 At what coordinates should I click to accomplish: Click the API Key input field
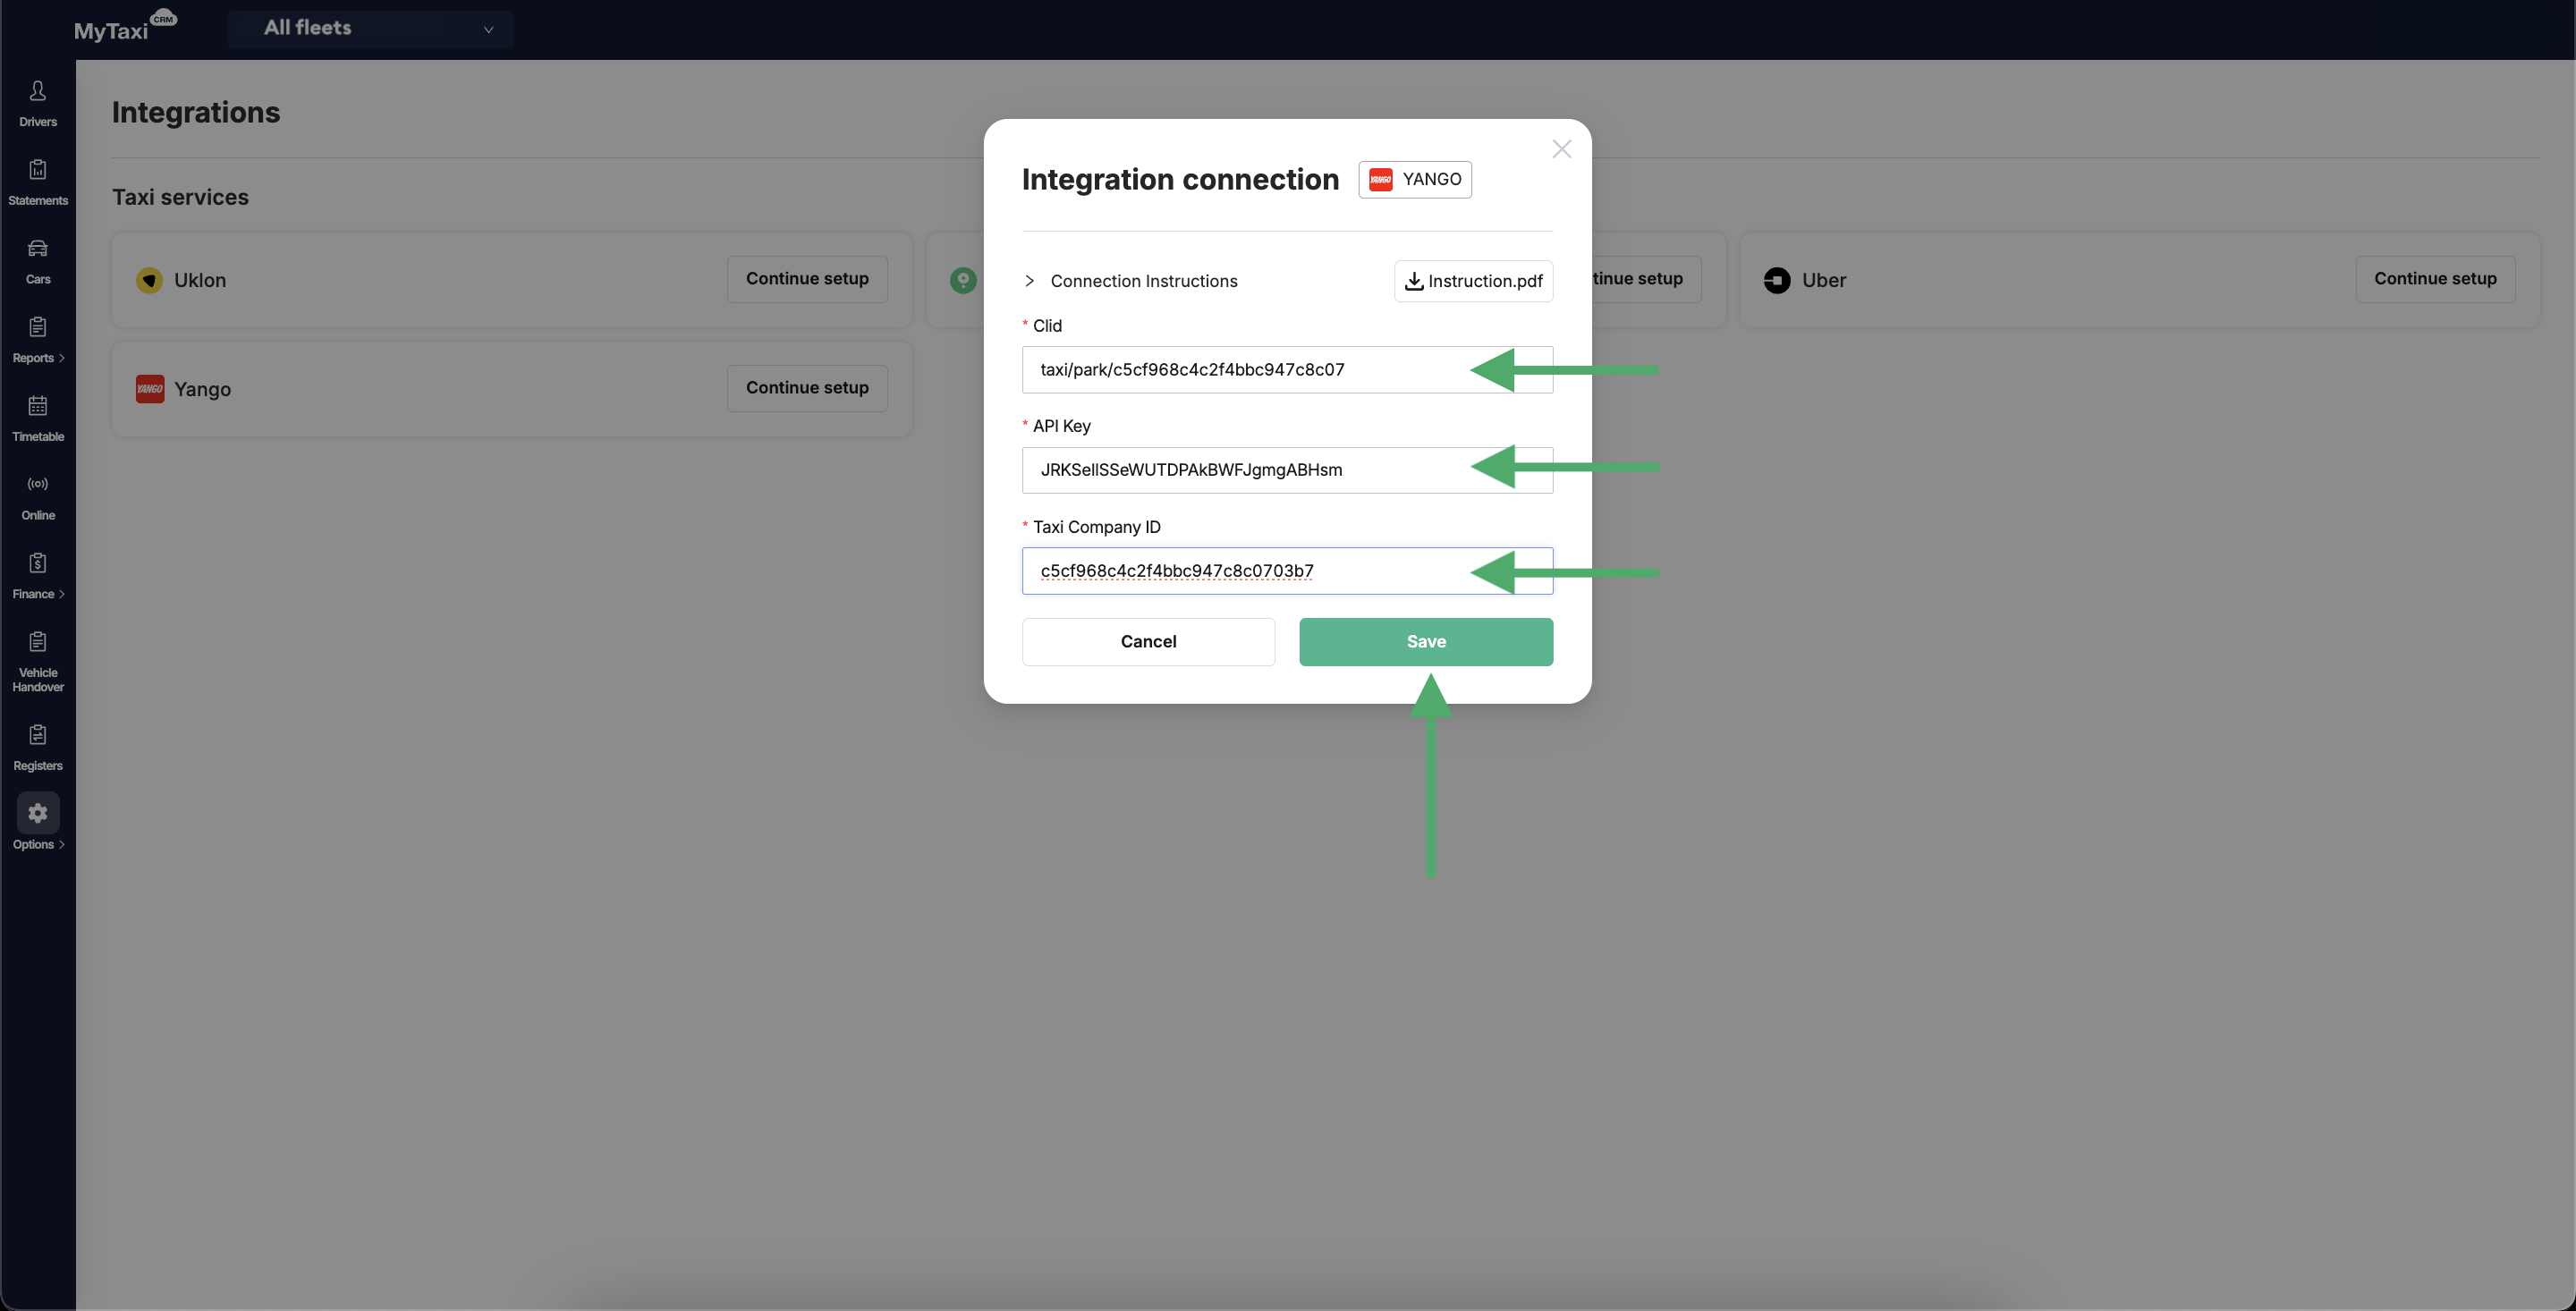pos(1287,470)
